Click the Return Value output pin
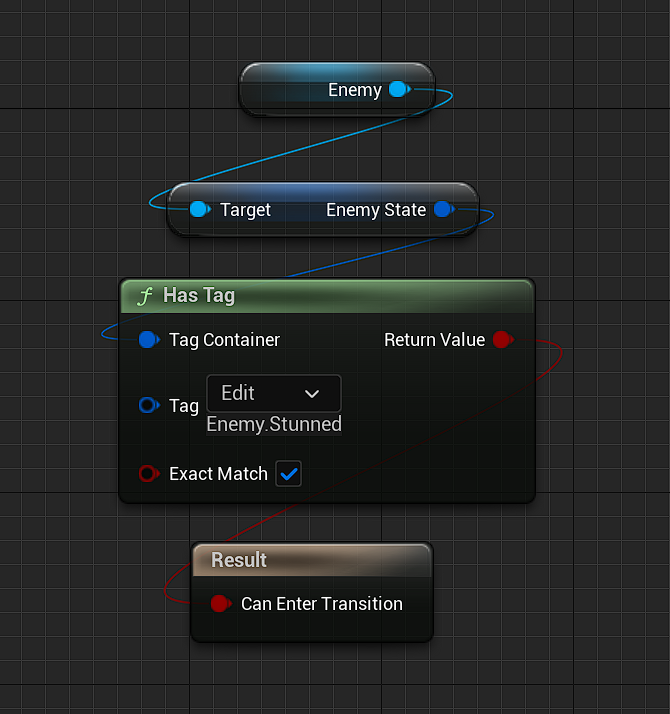This screenshot has width=670, height=714. (x=503, y=340)
